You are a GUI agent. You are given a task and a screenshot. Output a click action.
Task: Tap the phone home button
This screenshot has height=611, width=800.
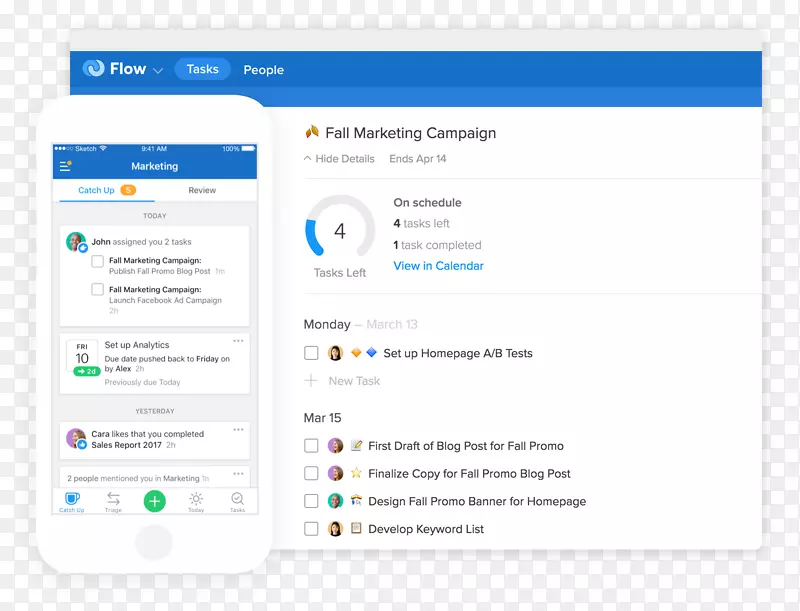(x=154, y=542)
